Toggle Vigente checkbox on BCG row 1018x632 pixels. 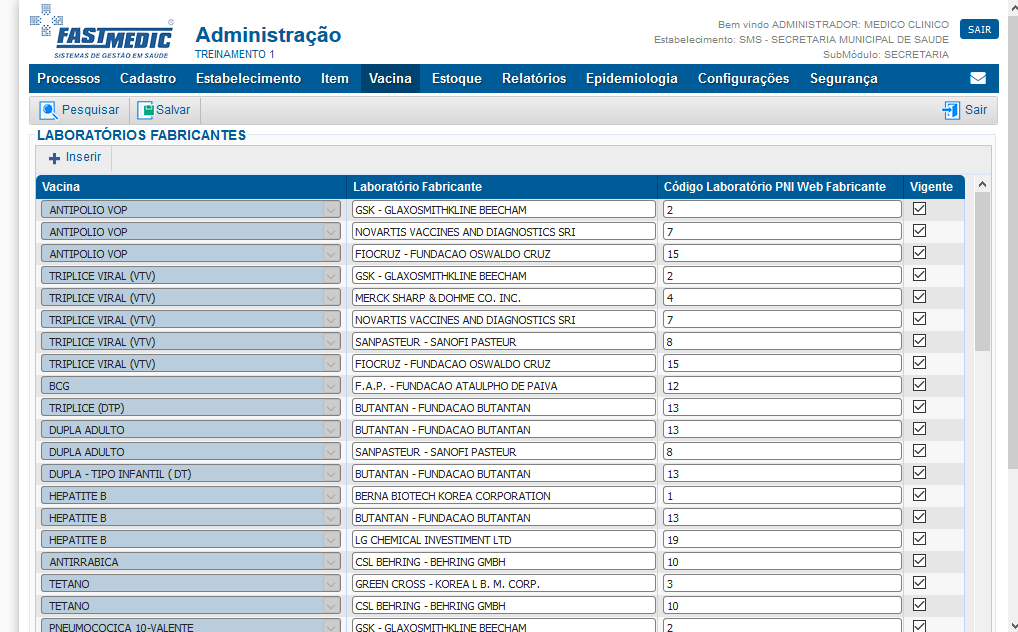919,385
